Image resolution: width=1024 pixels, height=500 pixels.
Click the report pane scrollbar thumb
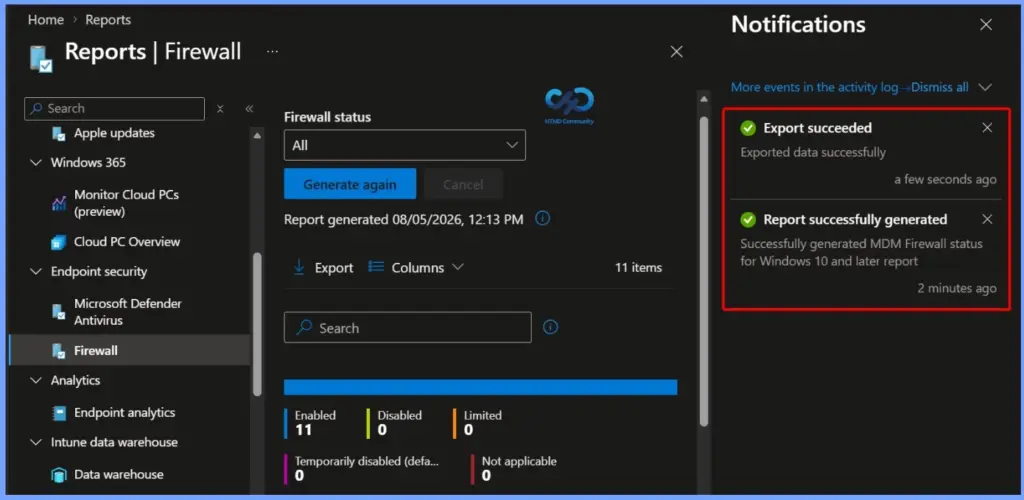tap(703, 273)
